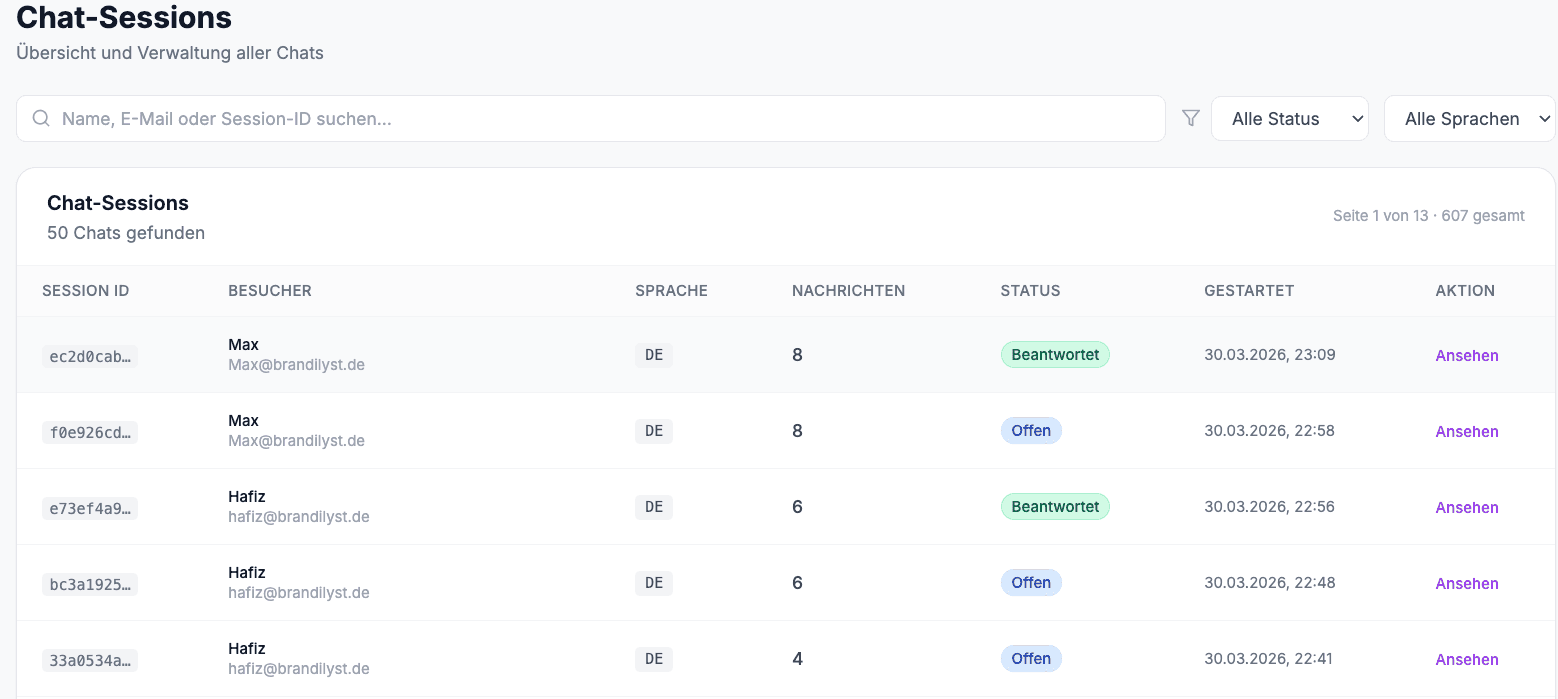
Task: Click the Beantwortet status badge for Max
Action: (x=1055, y=354)
